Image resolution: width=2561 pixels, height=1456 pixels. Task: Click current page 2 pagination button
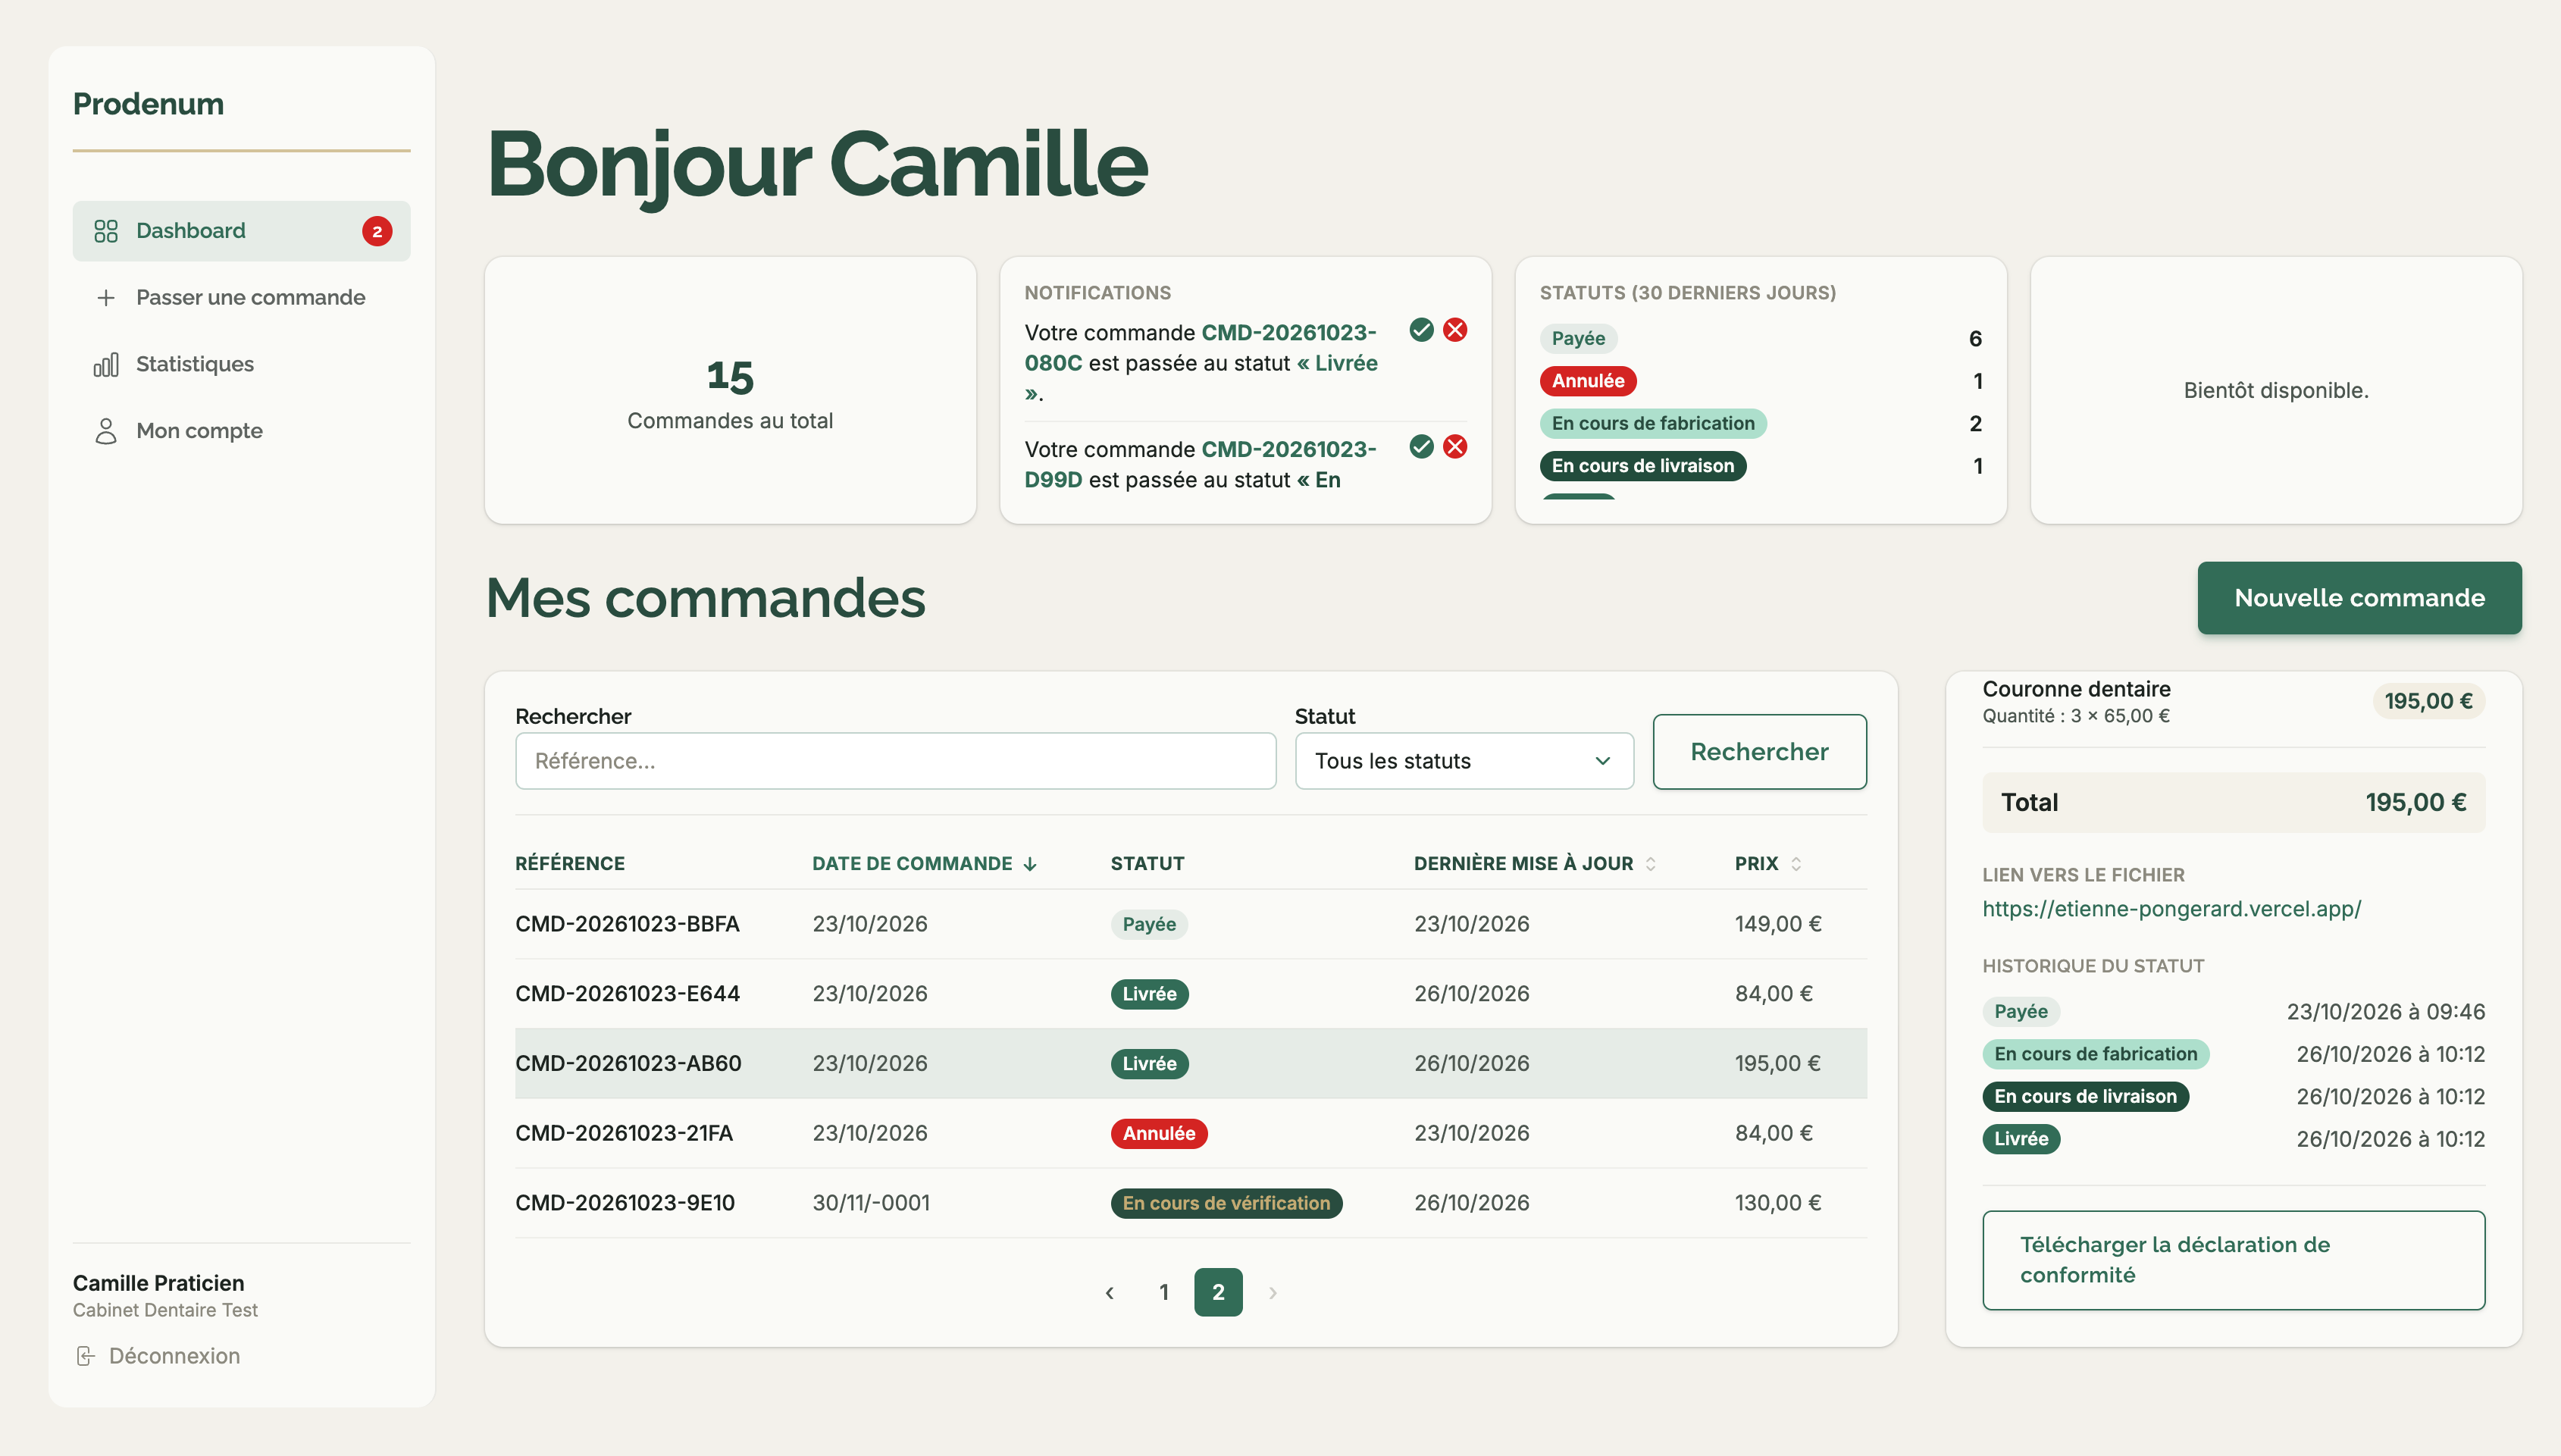[1218, 1293]
